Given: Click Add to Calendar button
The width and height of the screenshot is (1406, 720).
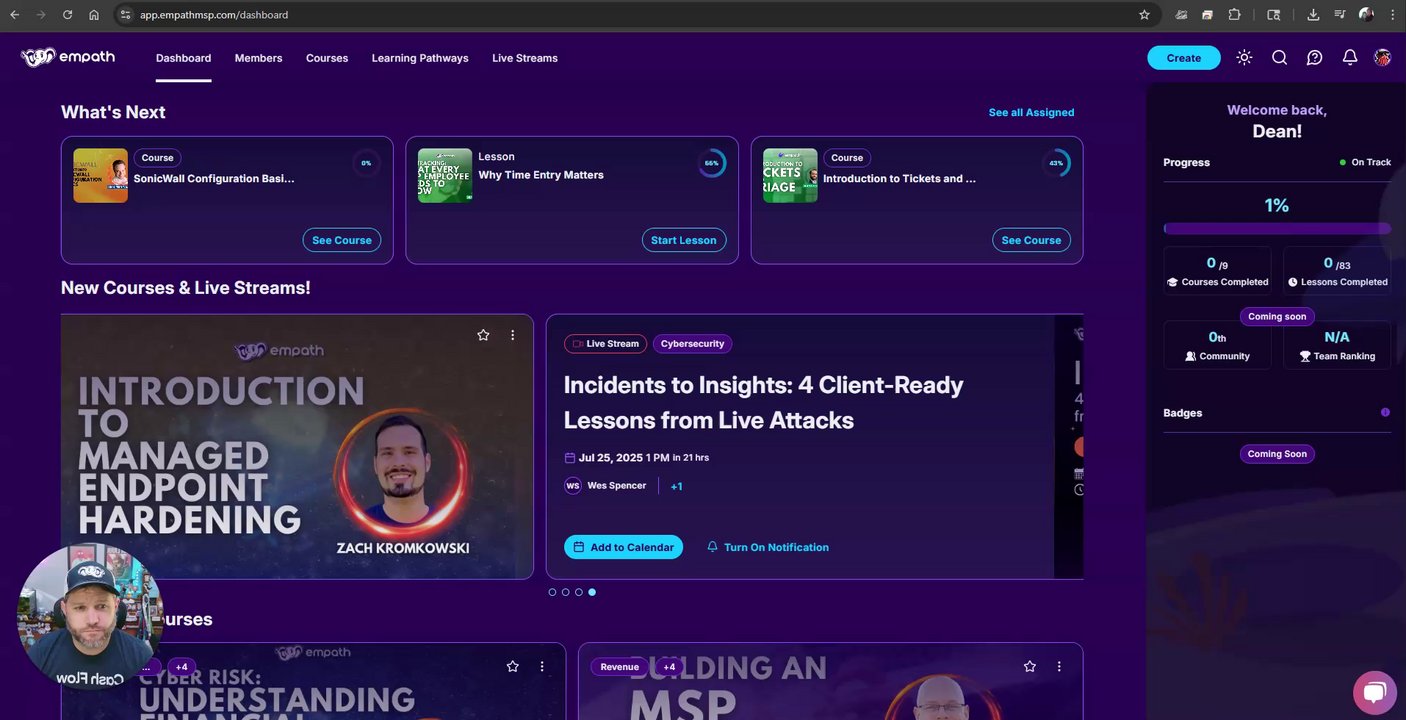Looking at the screenshot, I should [623, 547].
